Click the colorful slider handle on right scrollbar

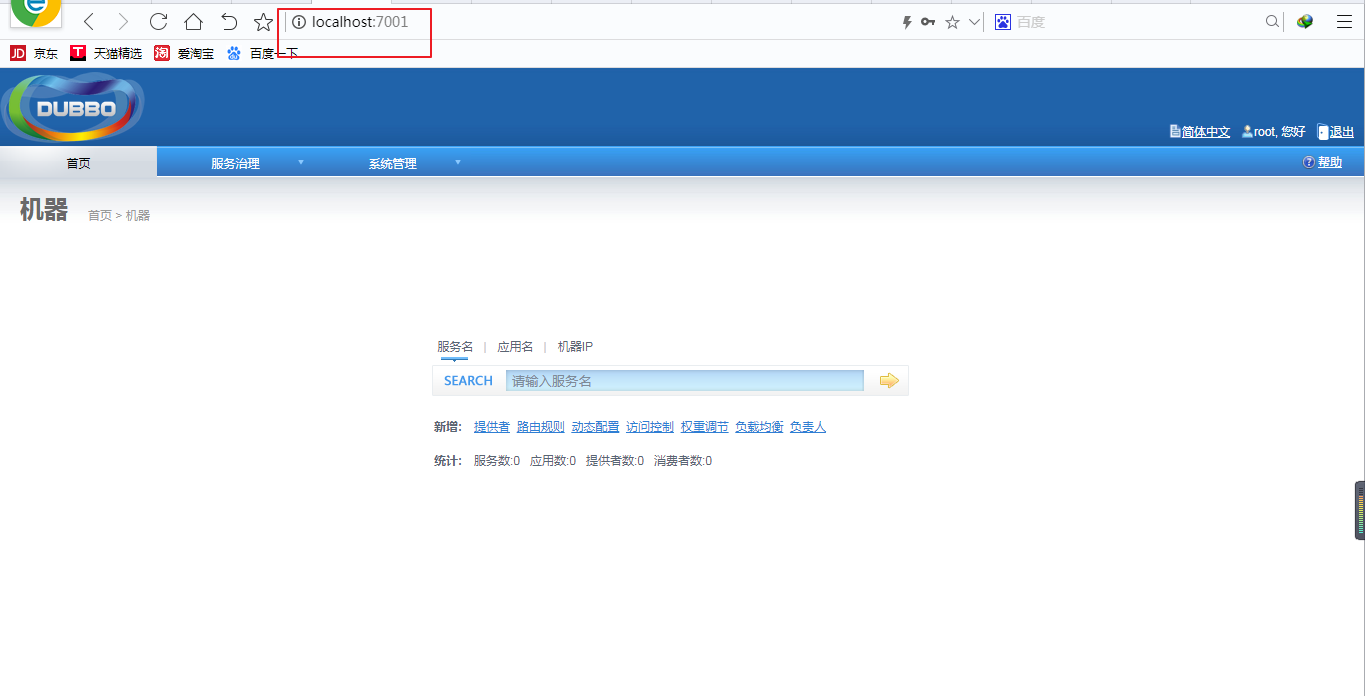pos(1358,509)
